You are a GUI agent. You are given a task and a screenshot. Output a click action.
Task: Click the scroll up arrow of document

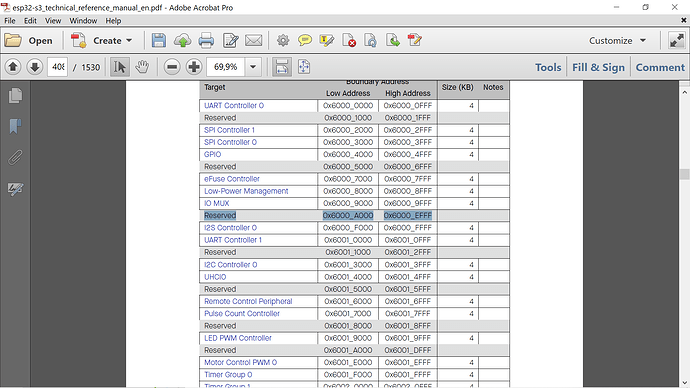tap(684, 92)
